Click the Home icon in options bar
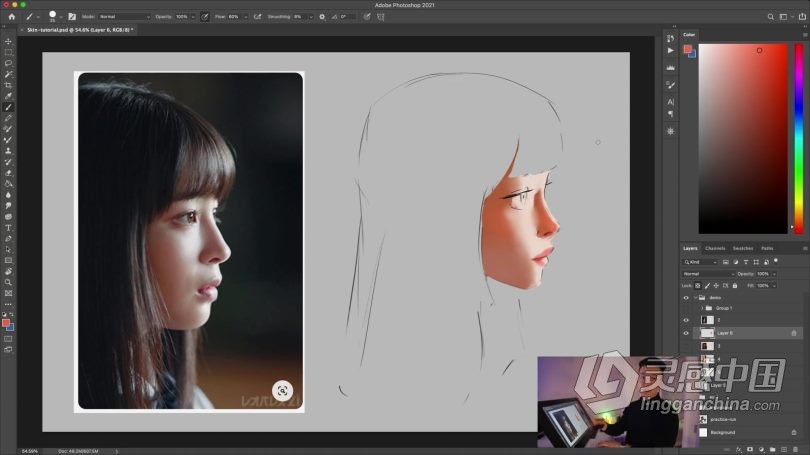 (11, 17)
